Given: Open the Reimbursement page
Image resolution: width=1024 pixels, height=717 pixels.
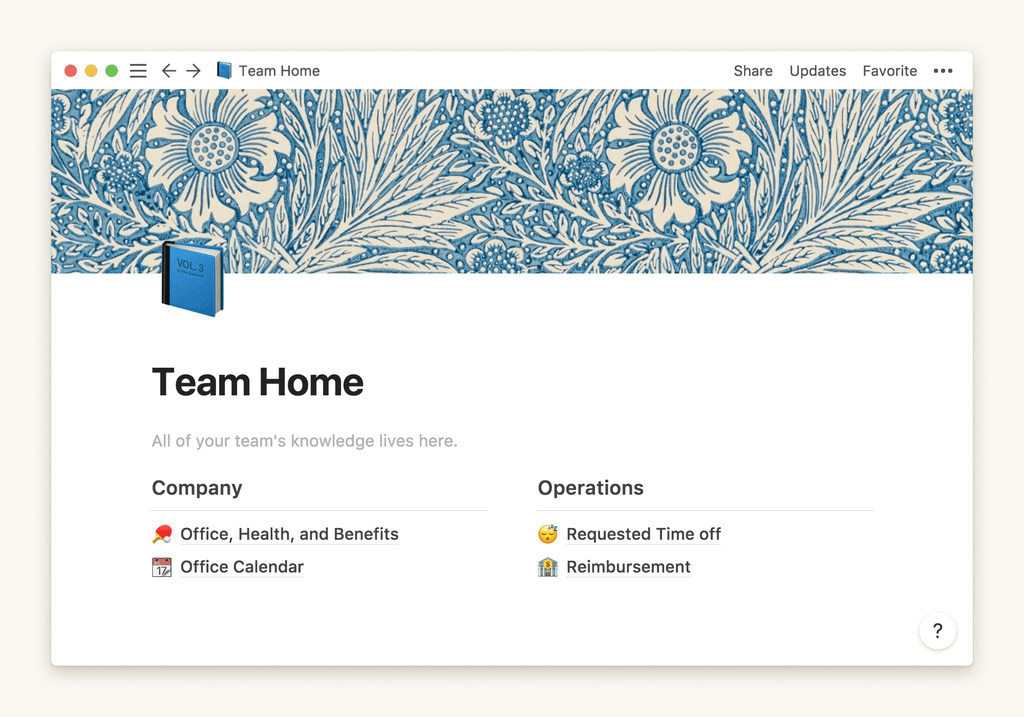Looking at the screenshot, I should click(x=628, y=567).
